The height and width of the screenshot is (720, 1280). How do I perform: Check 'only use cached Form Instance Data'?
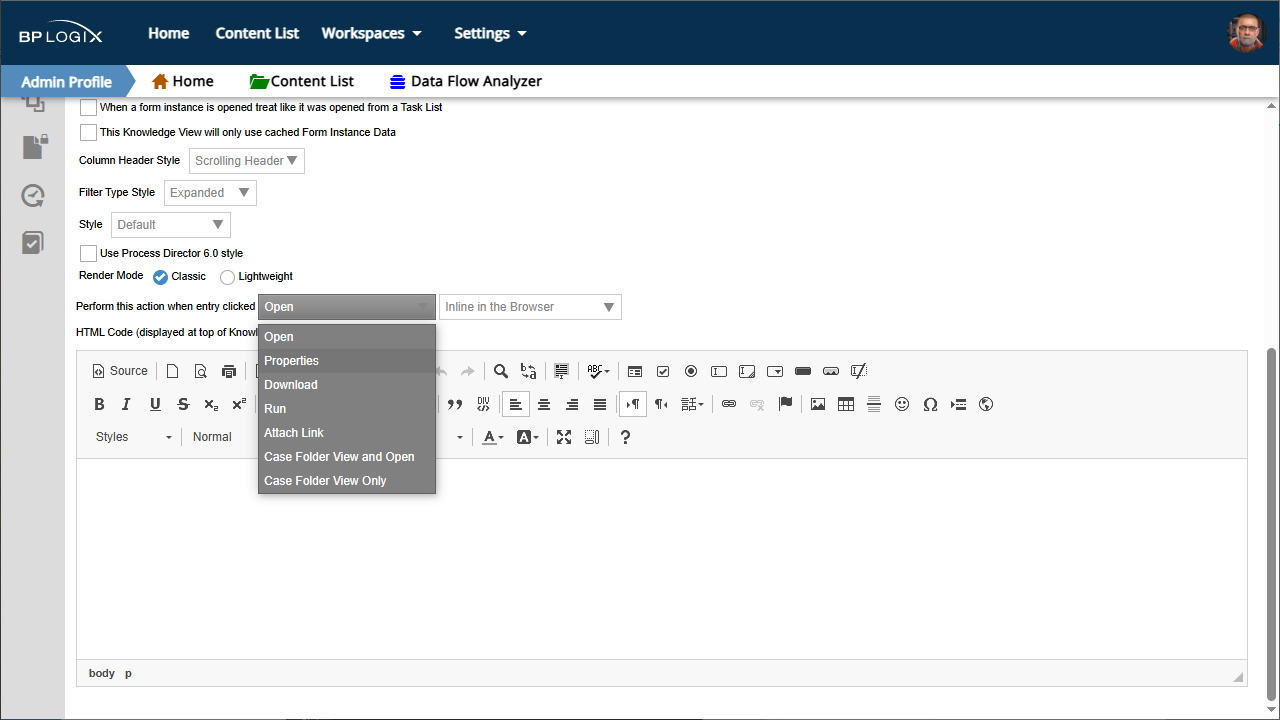tap(89, 132)
